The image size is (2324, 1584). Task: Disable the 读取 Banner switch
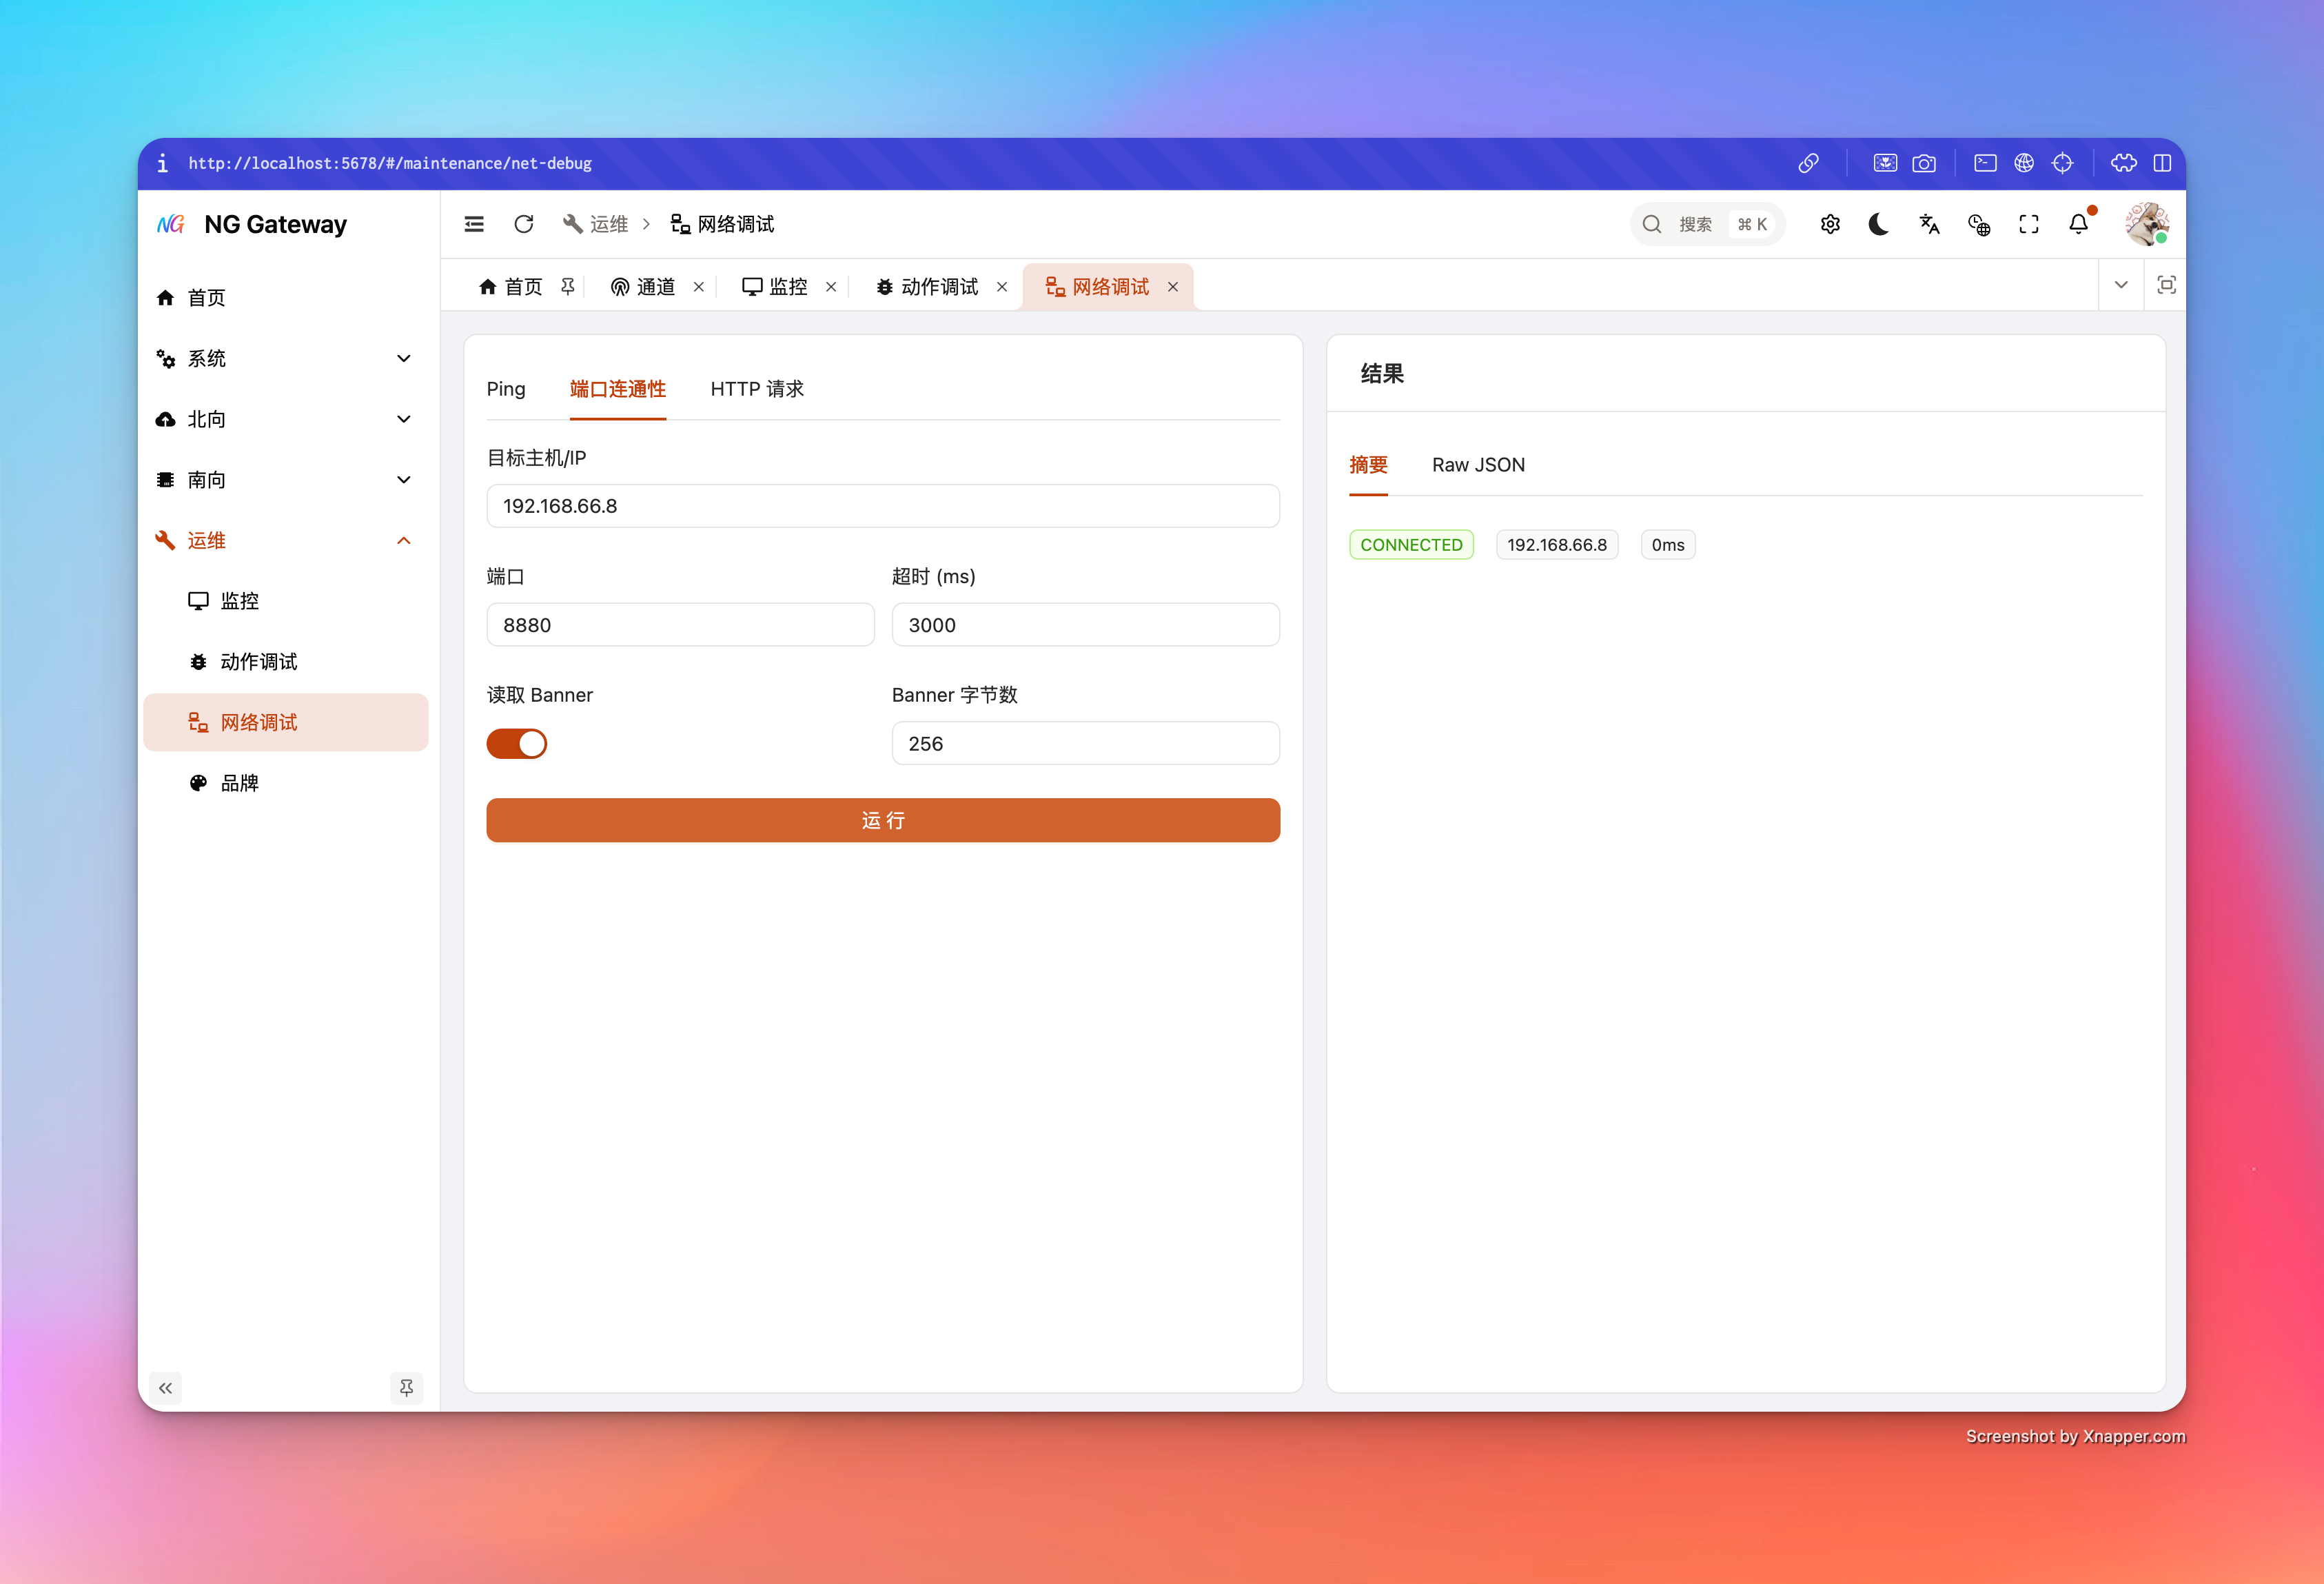click(x=516, y=743)
